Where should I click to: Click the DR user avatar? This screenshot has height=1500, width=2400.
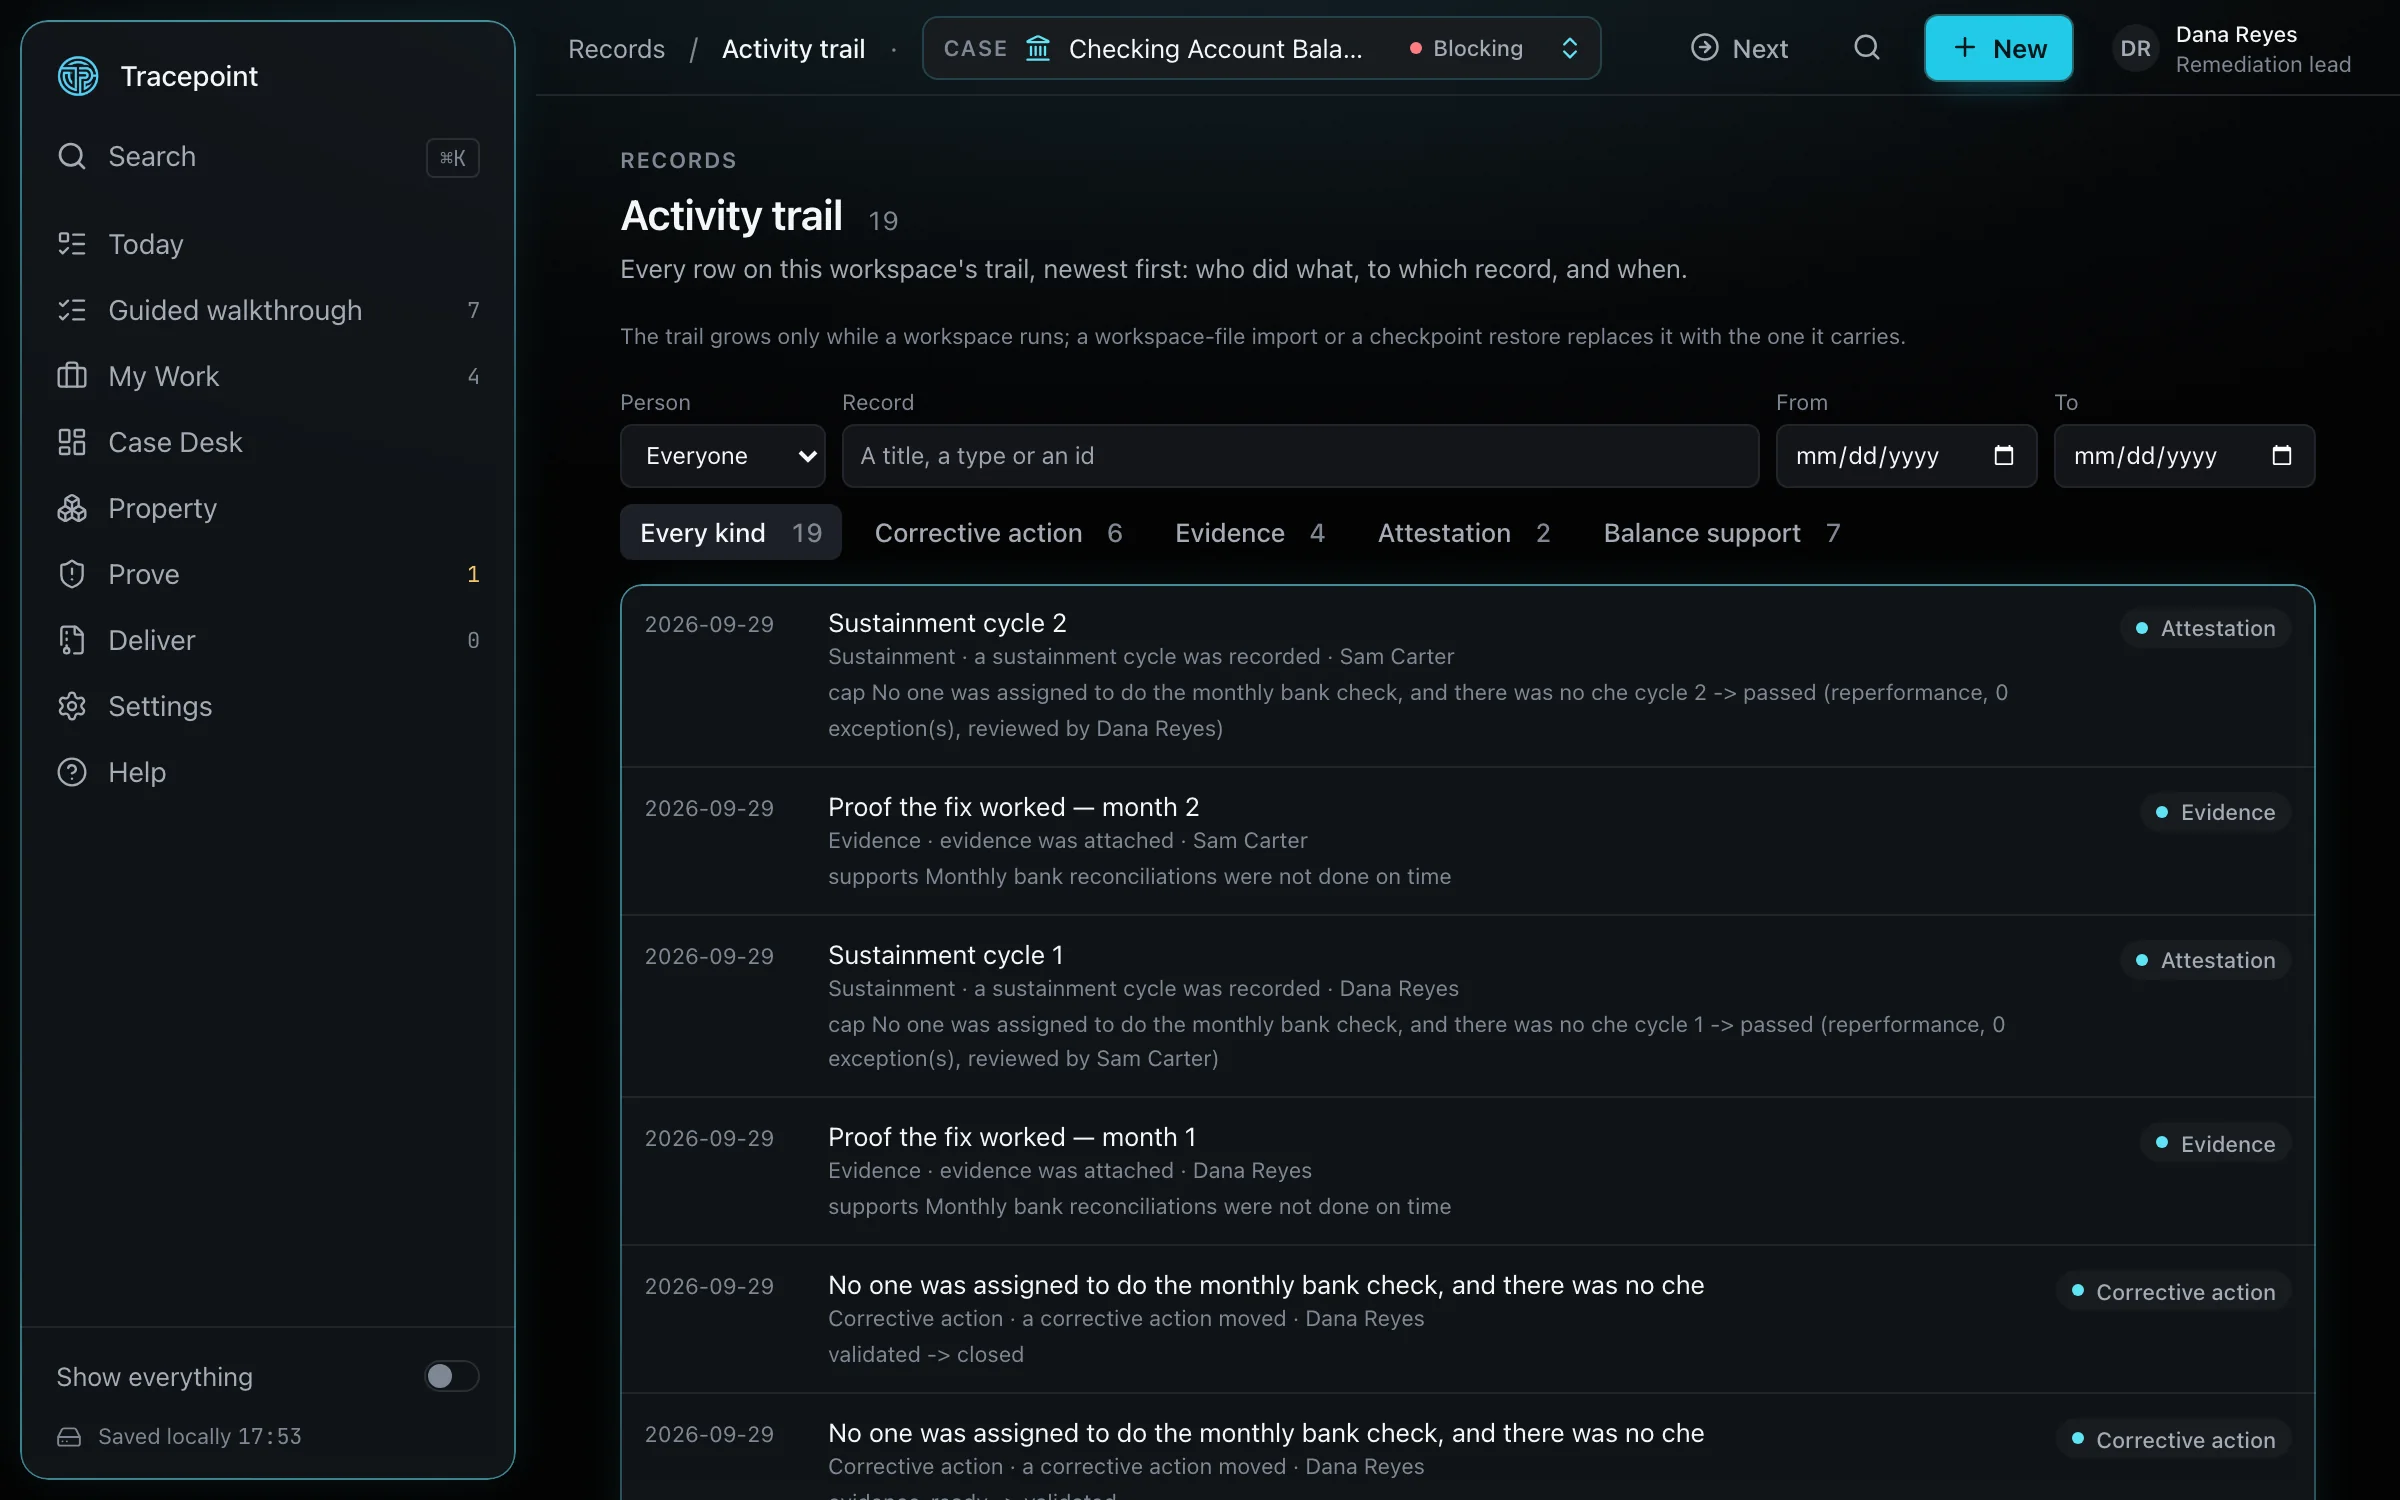click(x=2136, y=48)
